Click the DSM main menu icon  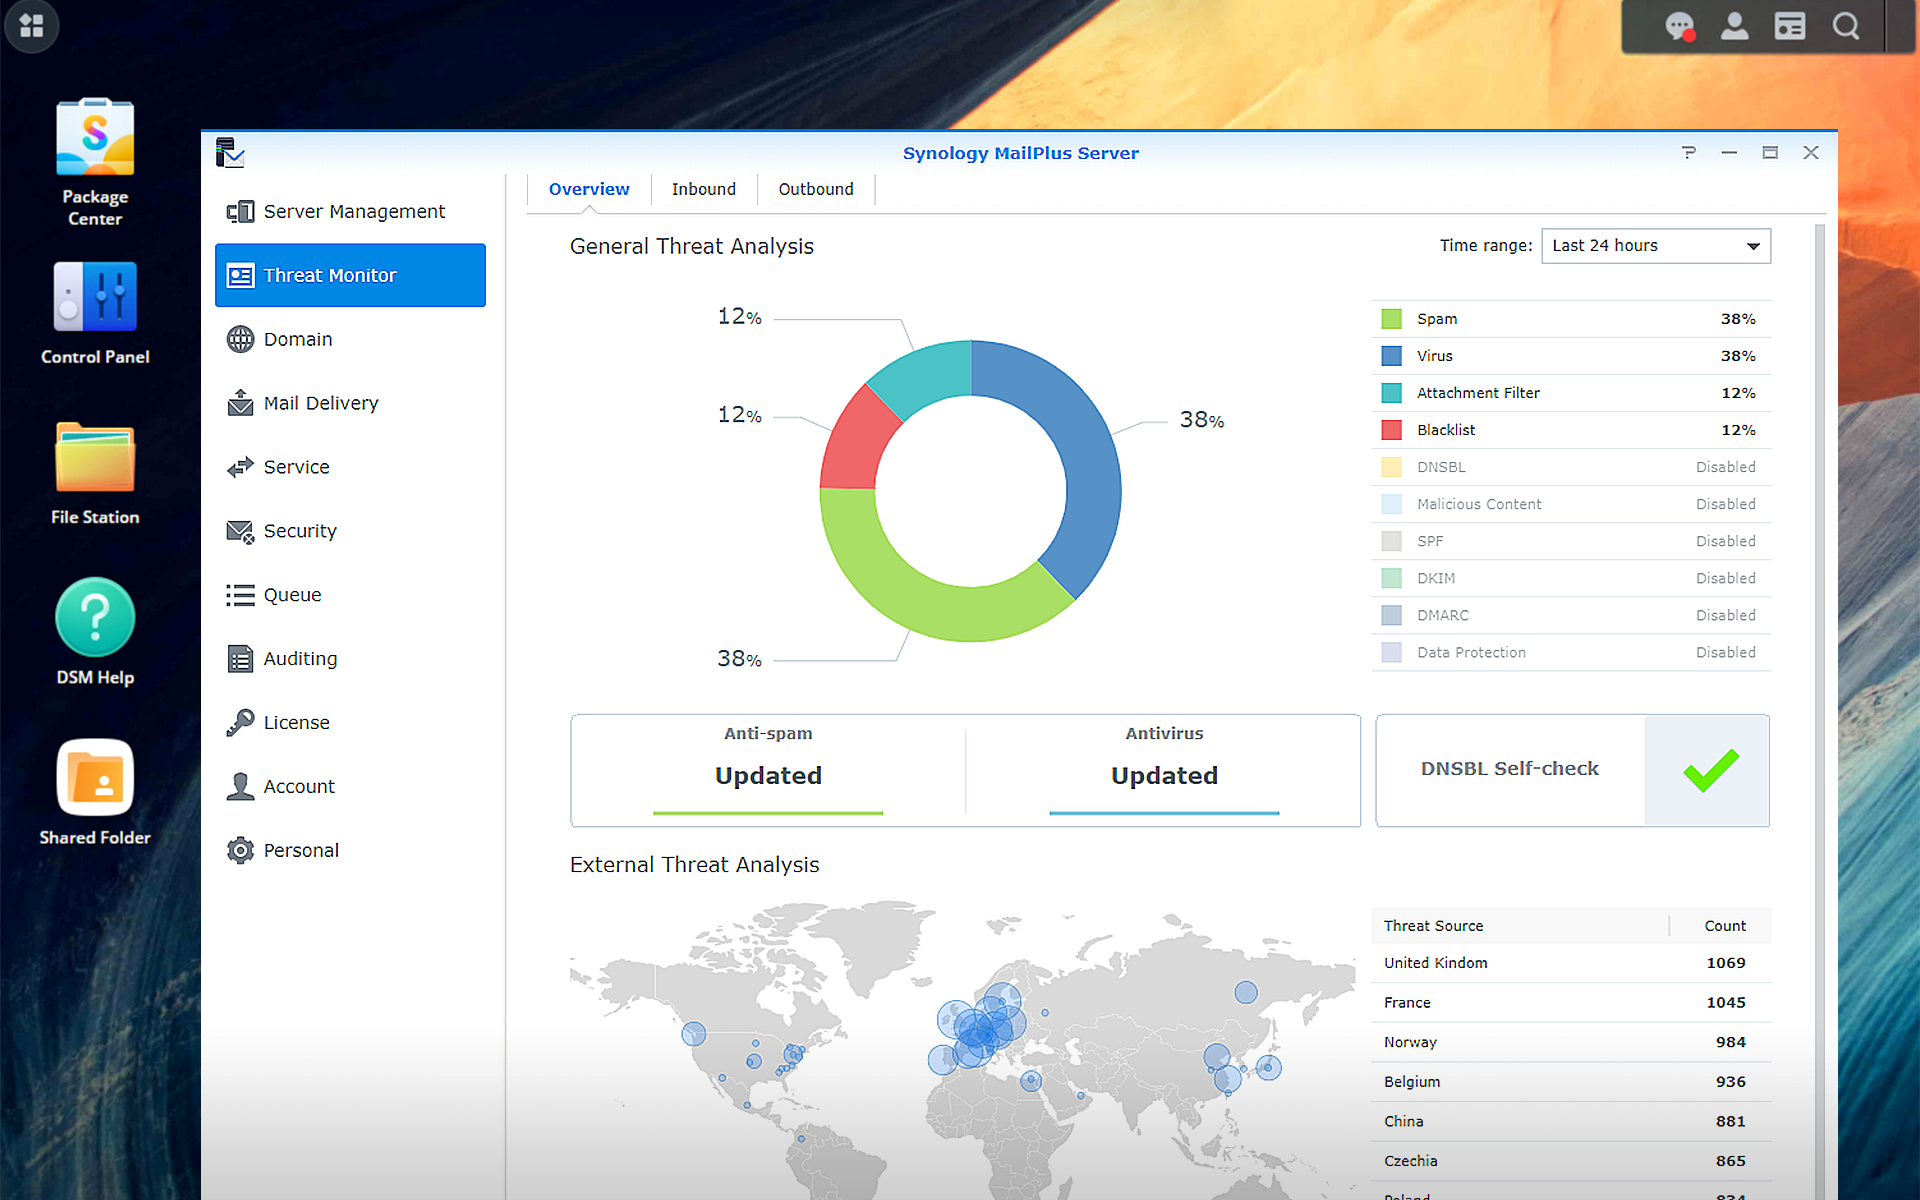(31, 26)
